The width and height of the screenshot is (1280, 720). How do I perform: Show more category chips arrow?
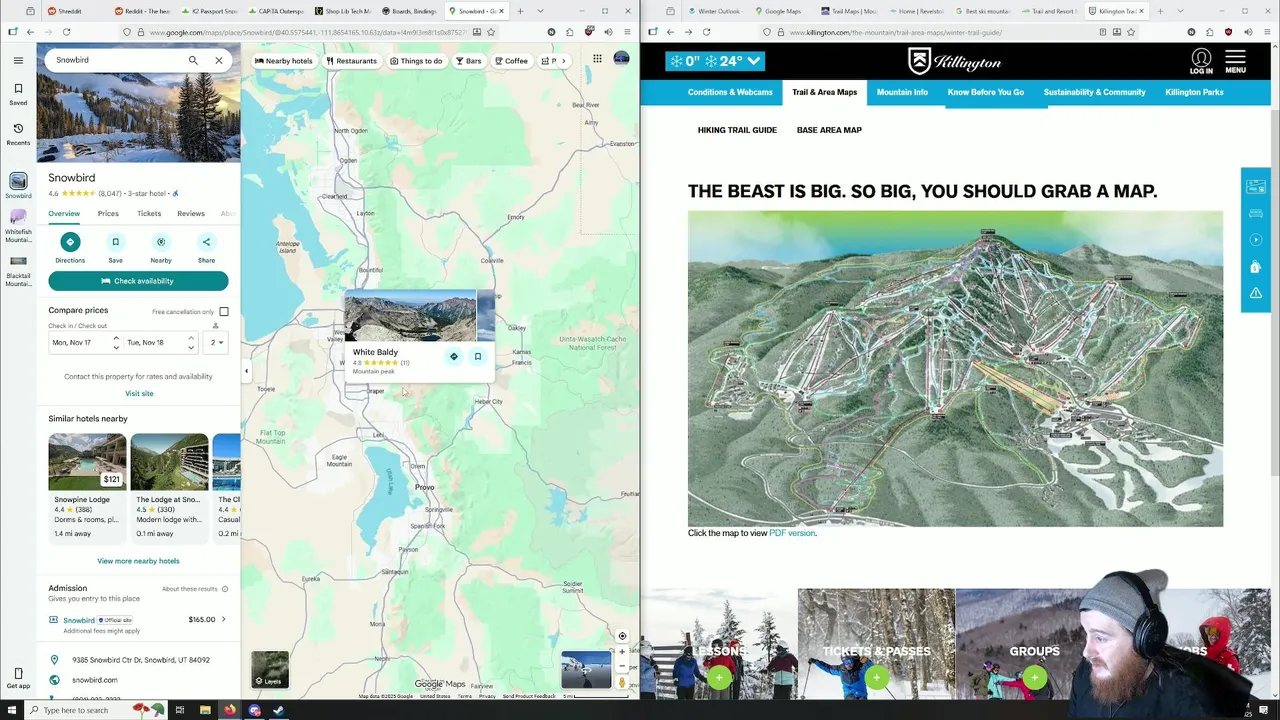click(x=564, y=61)
